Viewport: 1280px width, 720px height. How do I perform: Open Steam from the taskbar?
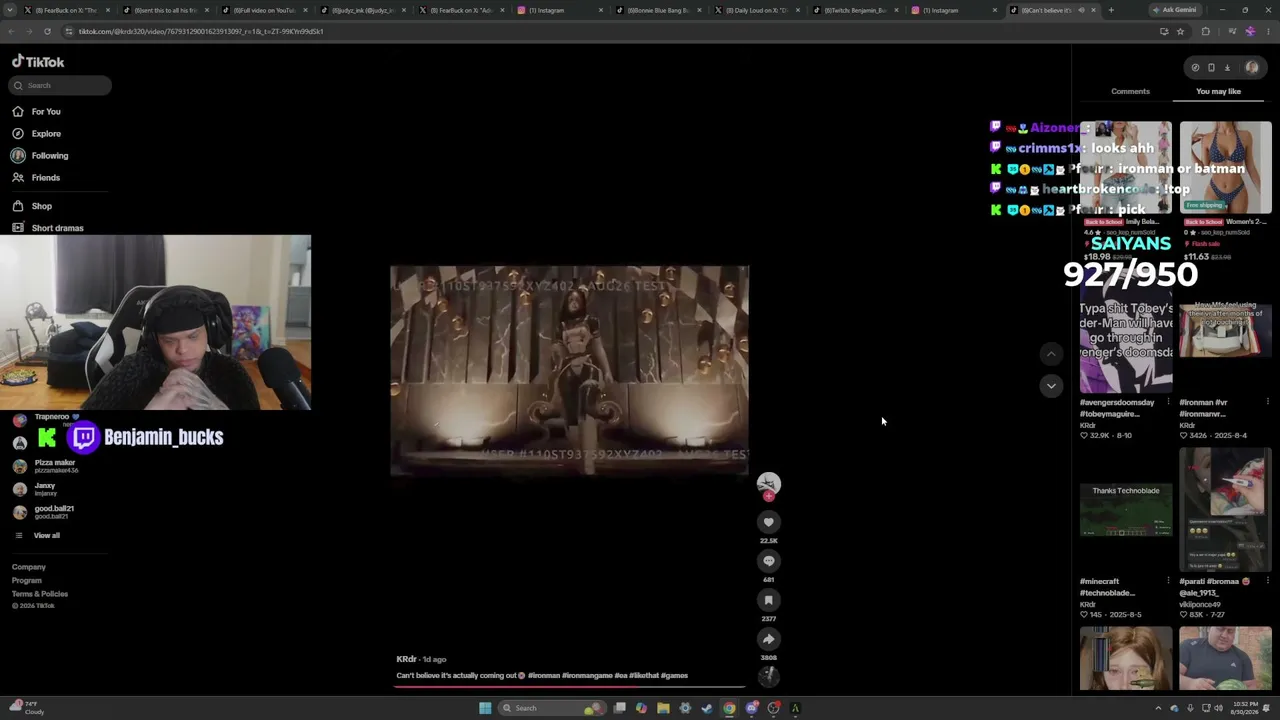point(707,708)
